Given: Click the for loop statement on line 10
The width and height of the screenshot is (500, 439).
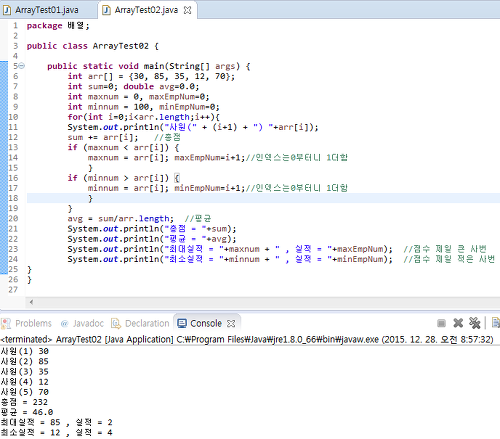Looking at the screenshot, I should pyautogui.click(x=144, y=117).
